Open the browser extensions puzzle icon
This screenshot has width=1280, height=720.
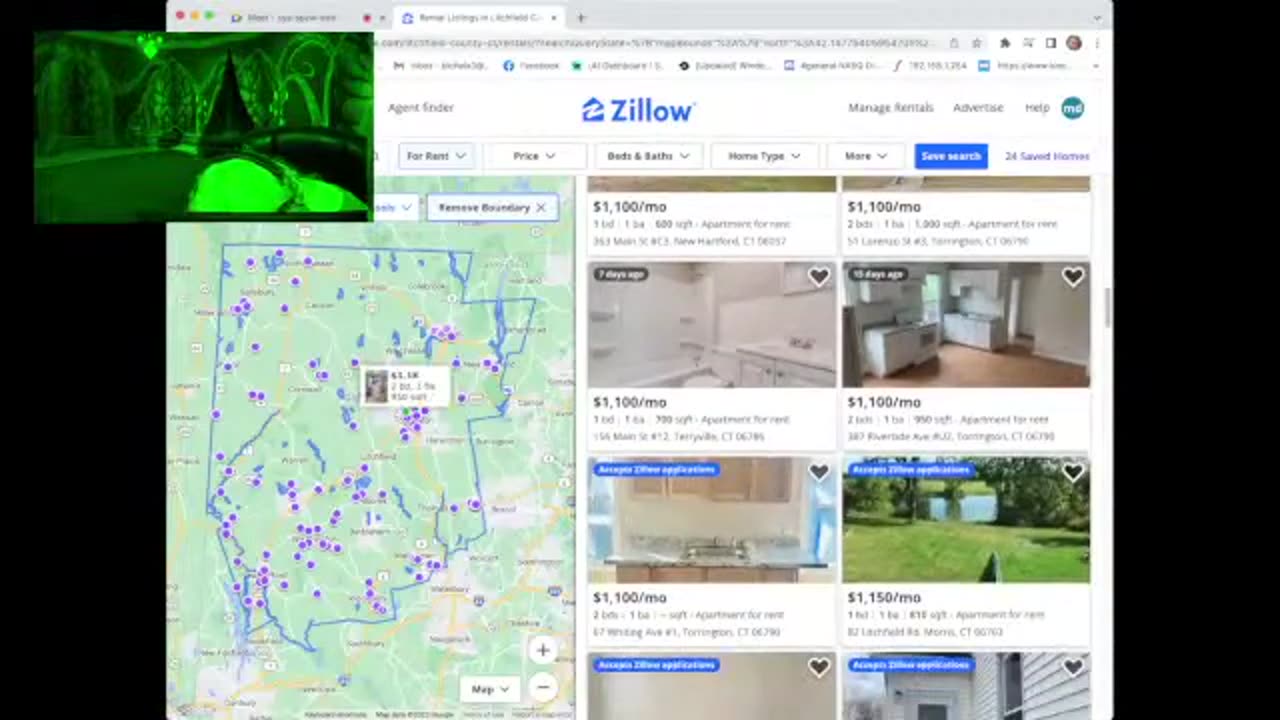click(1005, 43)
